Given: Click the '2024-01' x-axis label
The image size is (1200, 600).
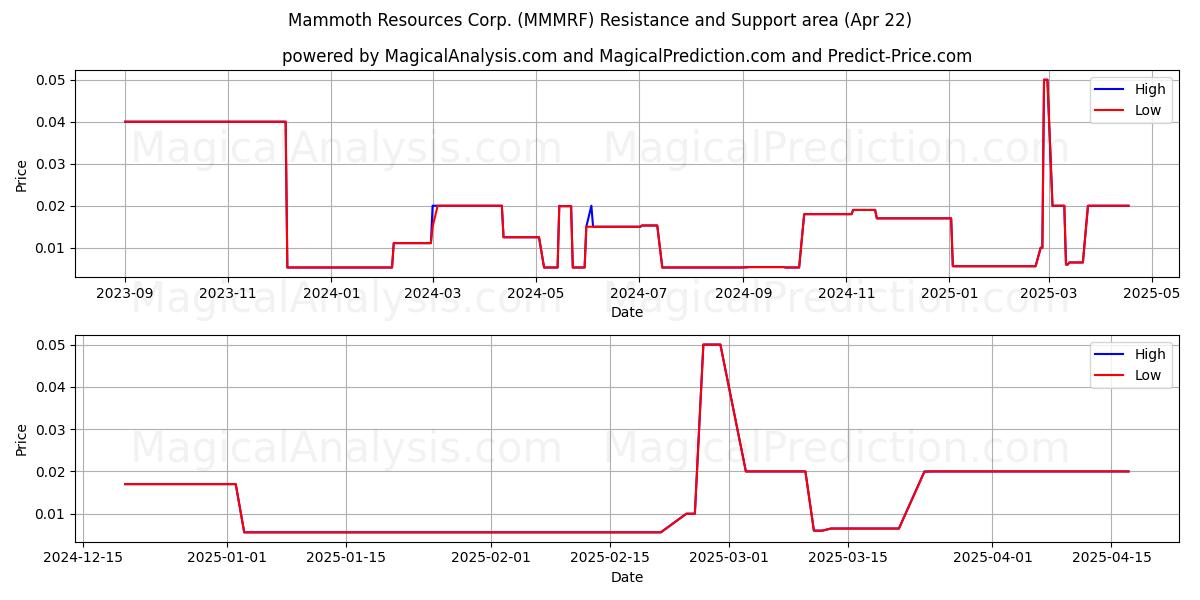Looking at the screenshot, I should tap(331, 294).
